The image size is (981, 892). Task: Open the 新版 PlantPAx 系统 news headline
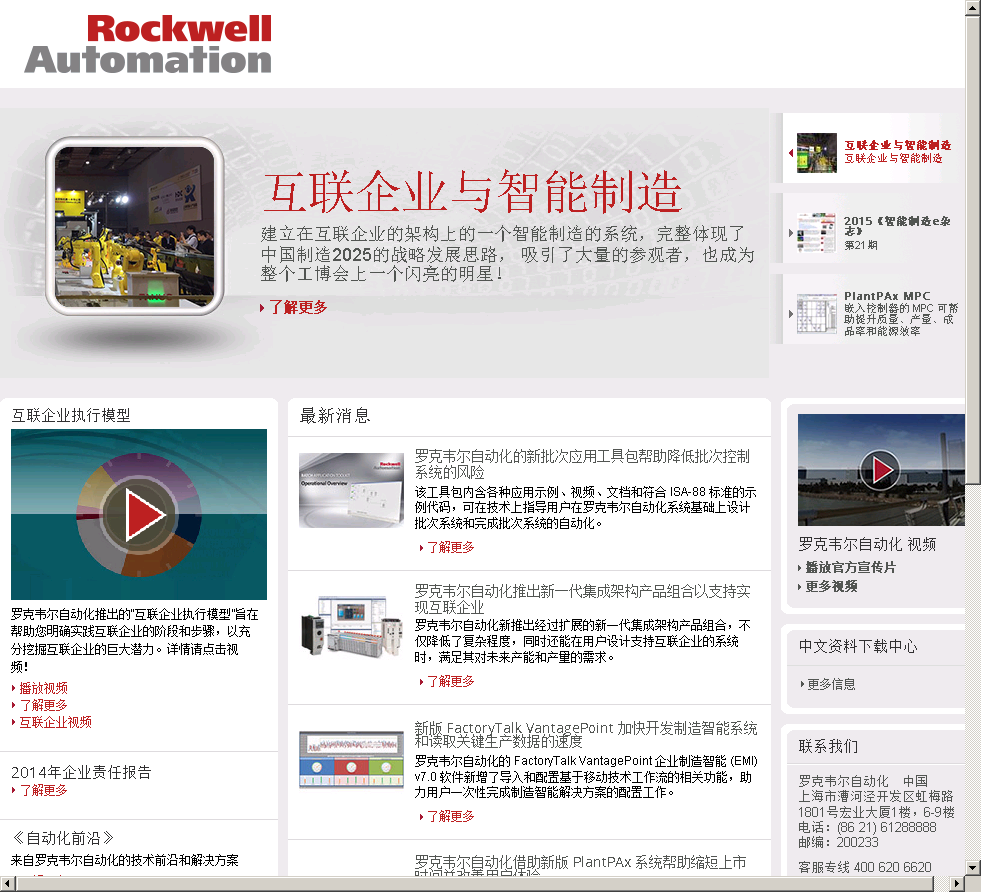pyautogui.click(x=580, y=865)
